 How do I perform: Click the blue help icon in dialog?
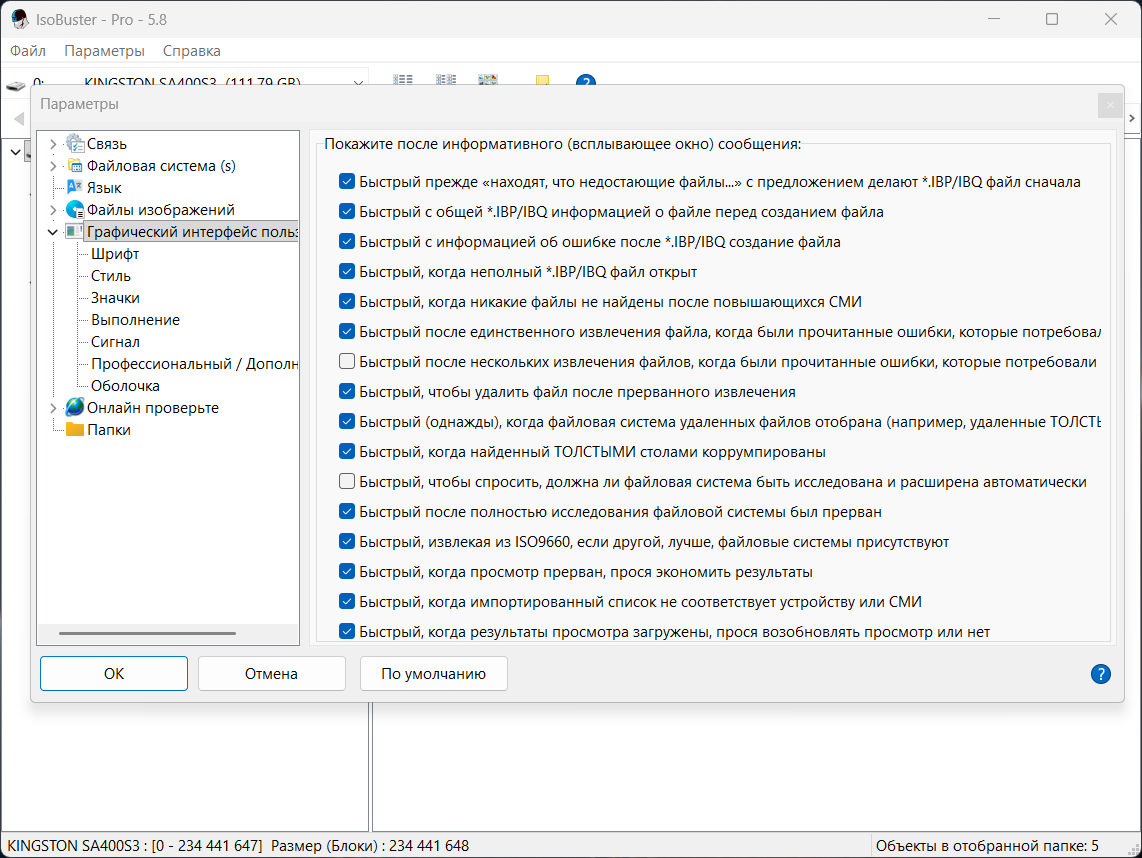tap(1100, 674)
